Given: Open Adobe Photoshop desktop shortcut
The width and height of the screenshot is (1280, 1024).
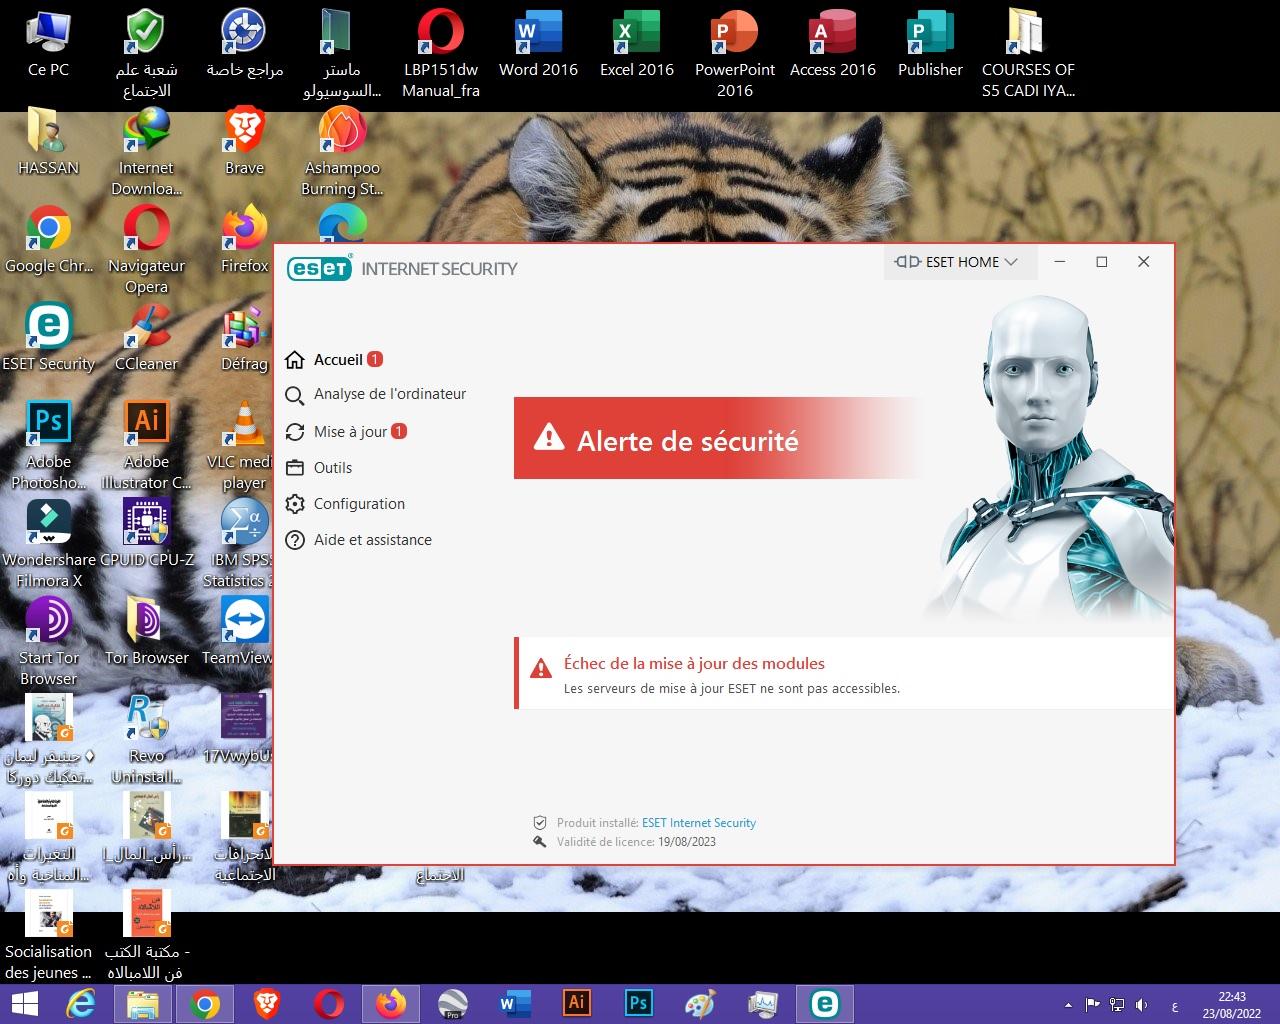Looking at the screenshot, I should [x=48, y=445].
